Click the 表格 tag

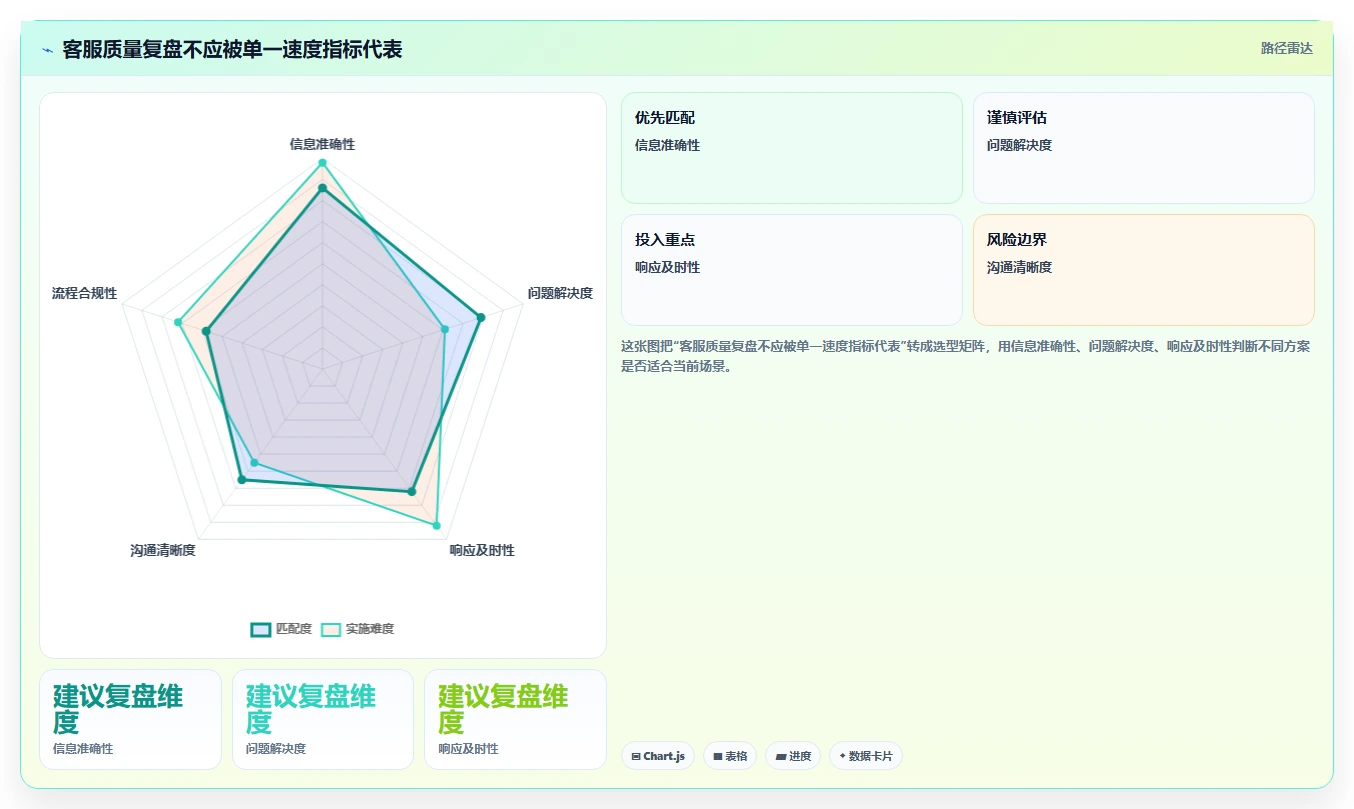[x=730, y=756]
